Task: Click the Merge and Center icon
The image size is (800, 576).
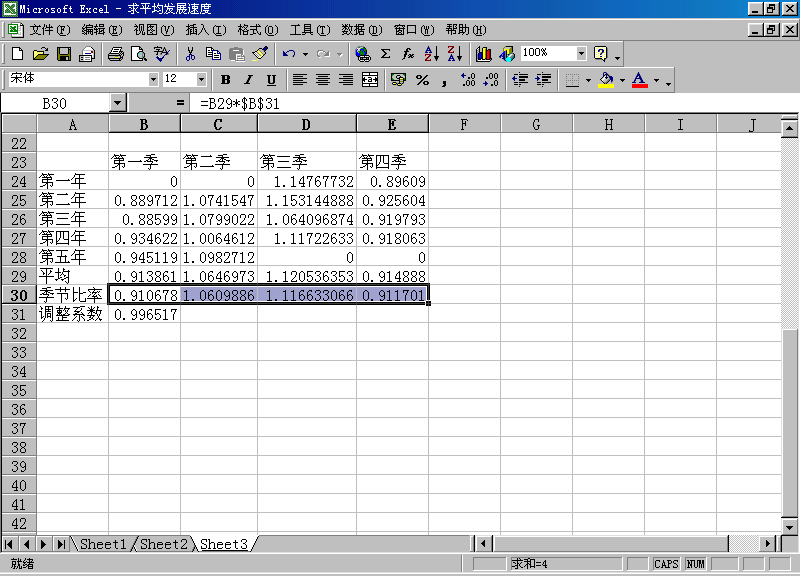Action: (370, 80)
